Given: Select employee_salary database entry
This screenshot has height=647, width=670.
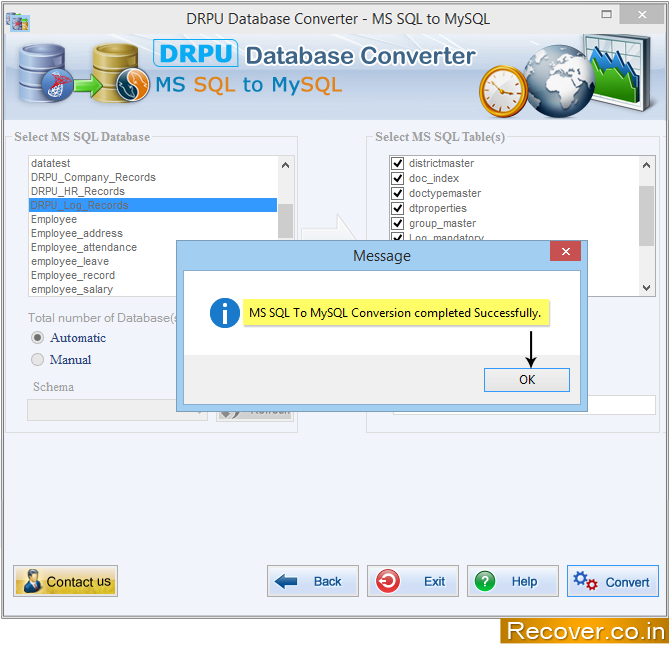Looking at the screenshot, I should click(103, 289).
